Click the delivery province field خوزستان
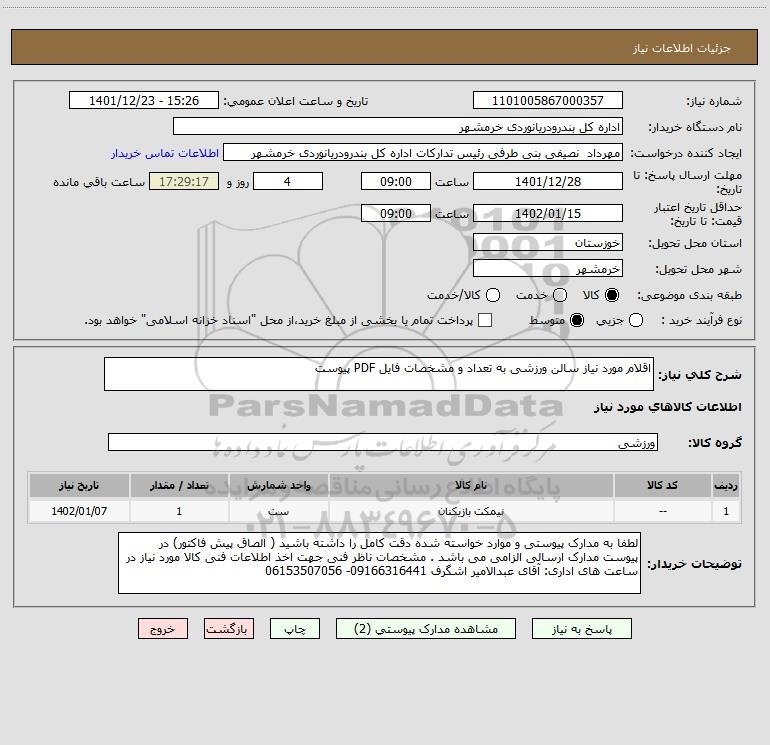 point(548,243)
